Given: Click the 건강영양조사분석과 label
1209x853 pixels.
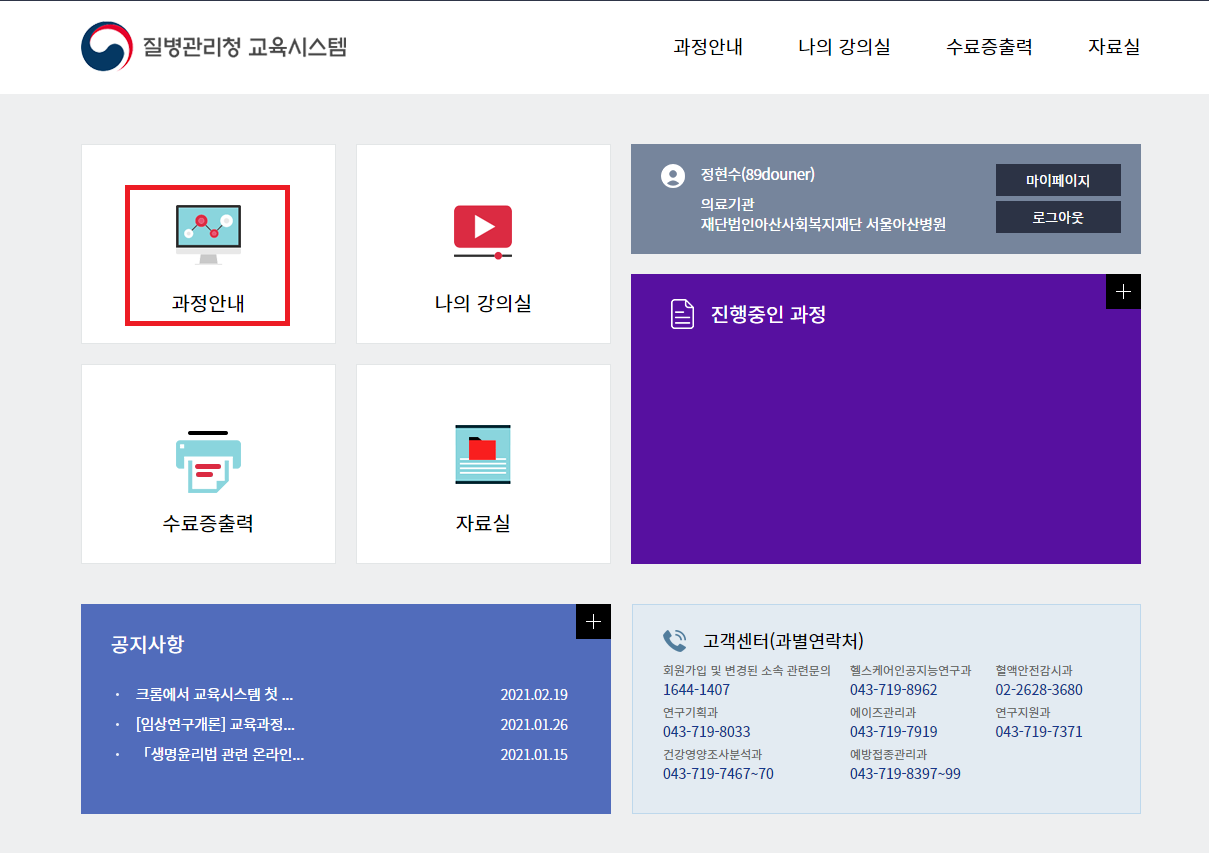Looking at the screenshot, I should click(712, 755).
